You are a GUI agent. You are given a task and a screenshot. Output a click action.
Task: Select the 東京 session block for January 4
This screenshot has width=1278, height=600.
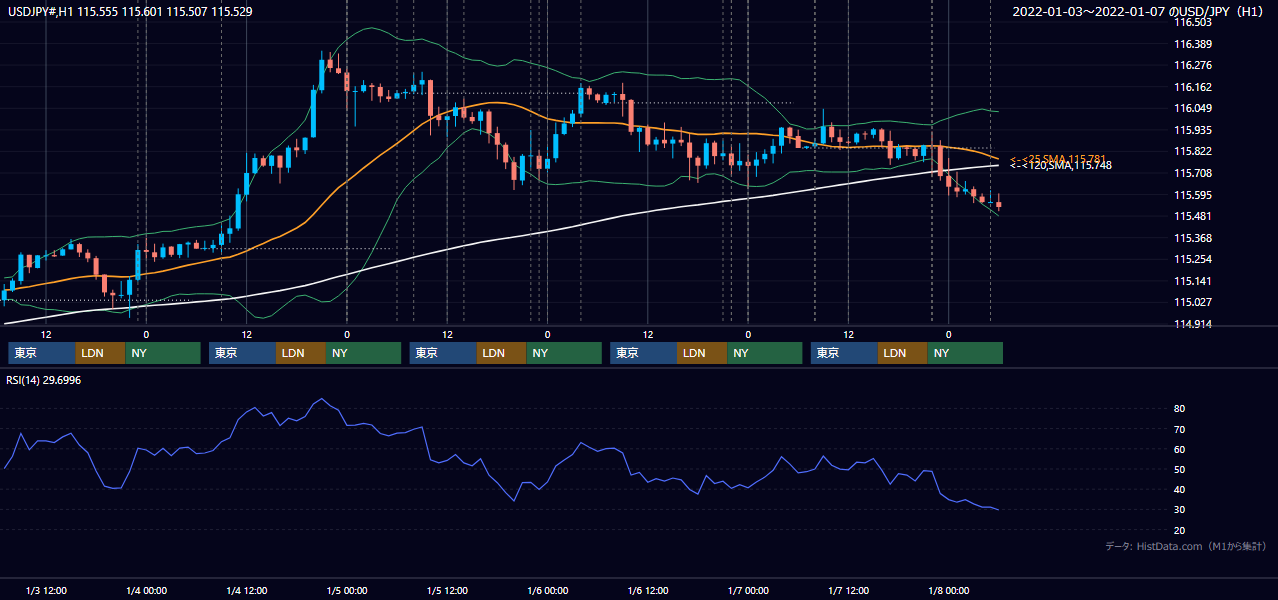242,353
